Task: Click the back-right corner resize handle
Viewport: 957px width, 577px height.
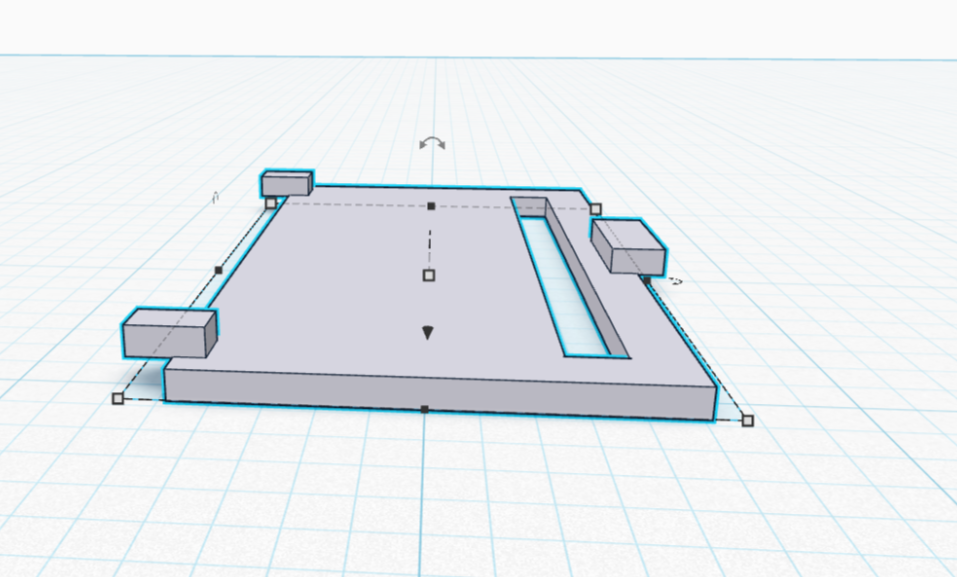Action: click(596, 209)
